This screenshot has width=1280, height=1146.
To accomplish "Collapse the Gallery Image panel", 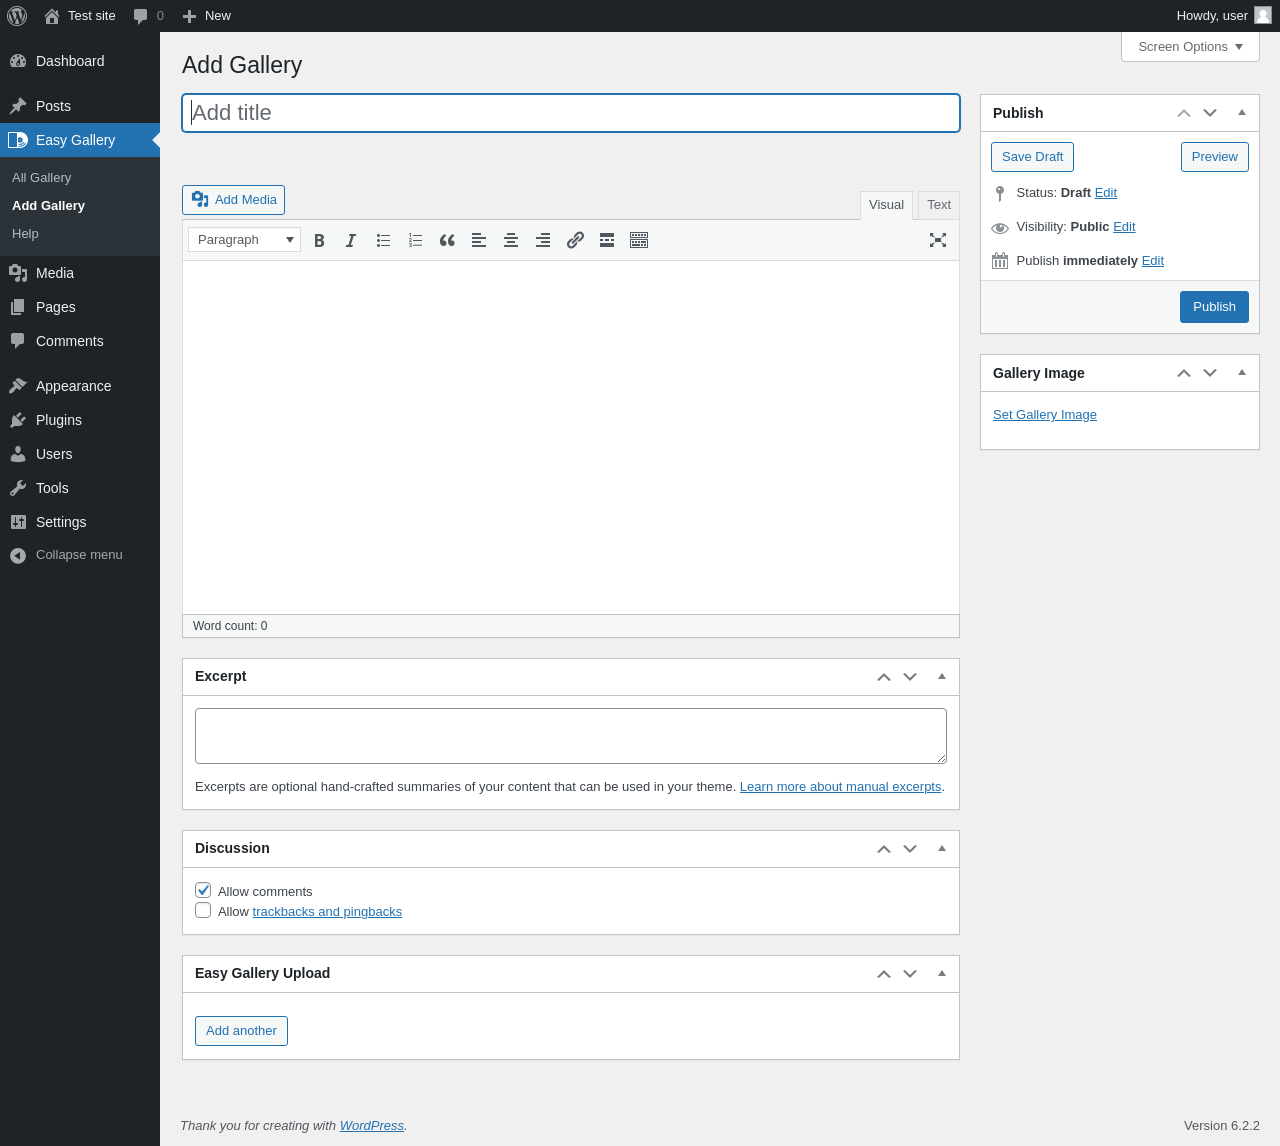I will tap(1242, 373).
